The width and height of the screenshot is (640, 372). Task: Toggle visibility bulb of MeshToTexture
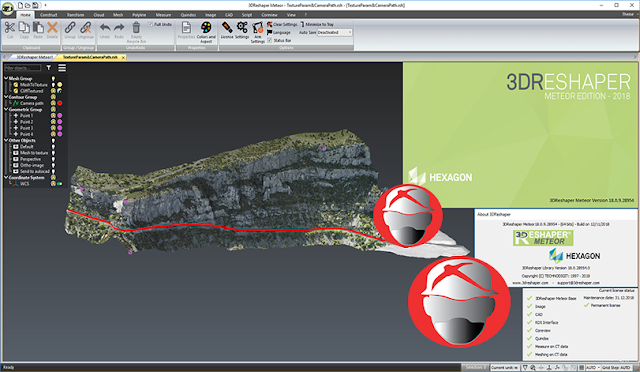[53, 85]
